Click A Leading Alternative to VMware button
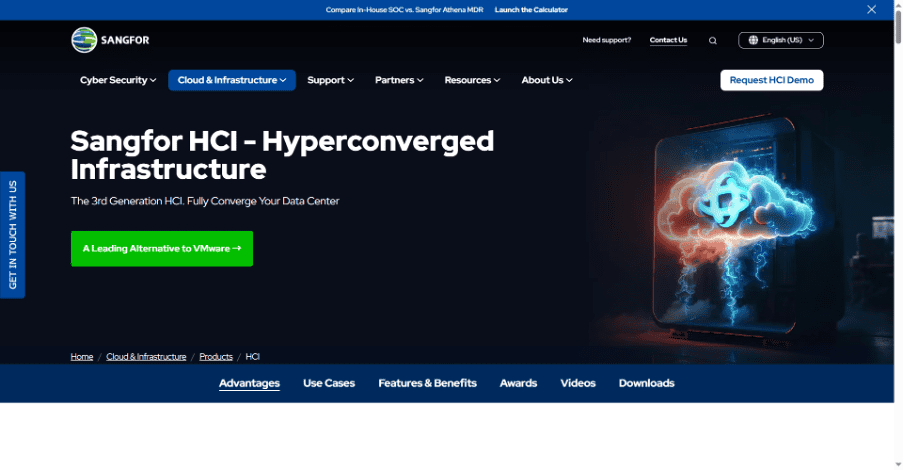 162,248
